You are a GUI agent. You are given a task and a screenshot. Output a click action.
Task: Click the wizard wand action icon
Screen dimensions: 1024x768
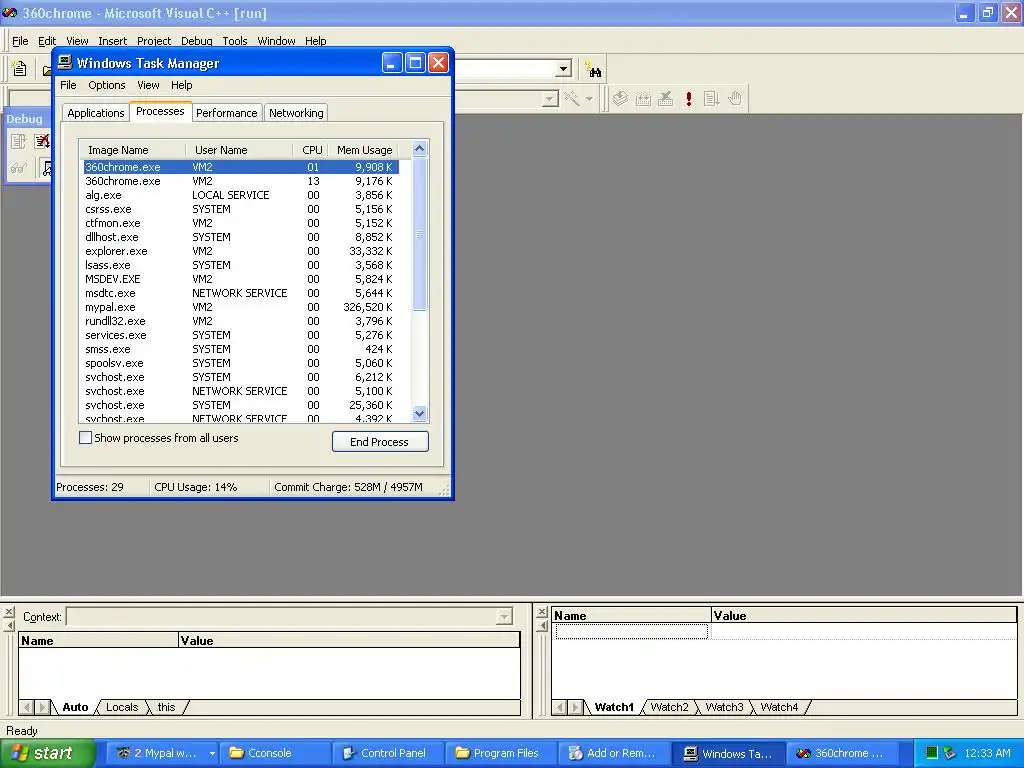pyautogui.click(x=571, y=99)
